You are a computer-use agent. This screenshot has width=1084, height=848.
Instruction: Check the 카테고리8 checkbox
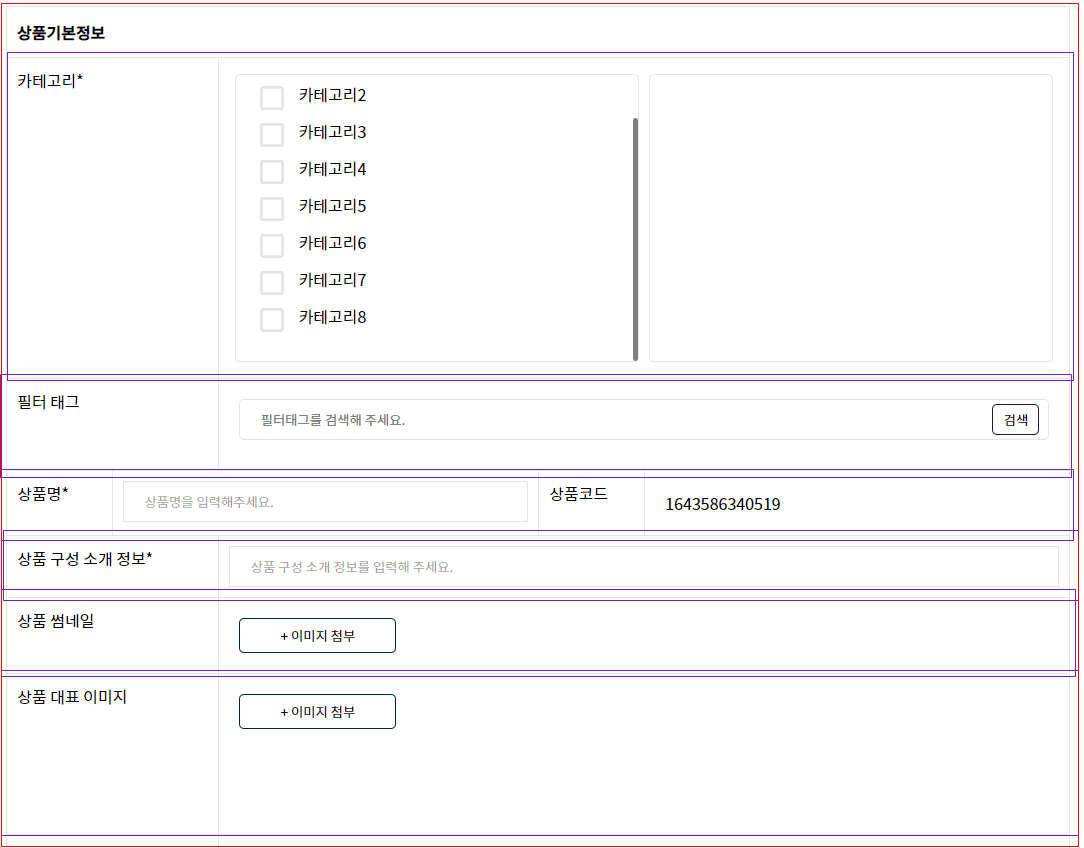point(272,320)
